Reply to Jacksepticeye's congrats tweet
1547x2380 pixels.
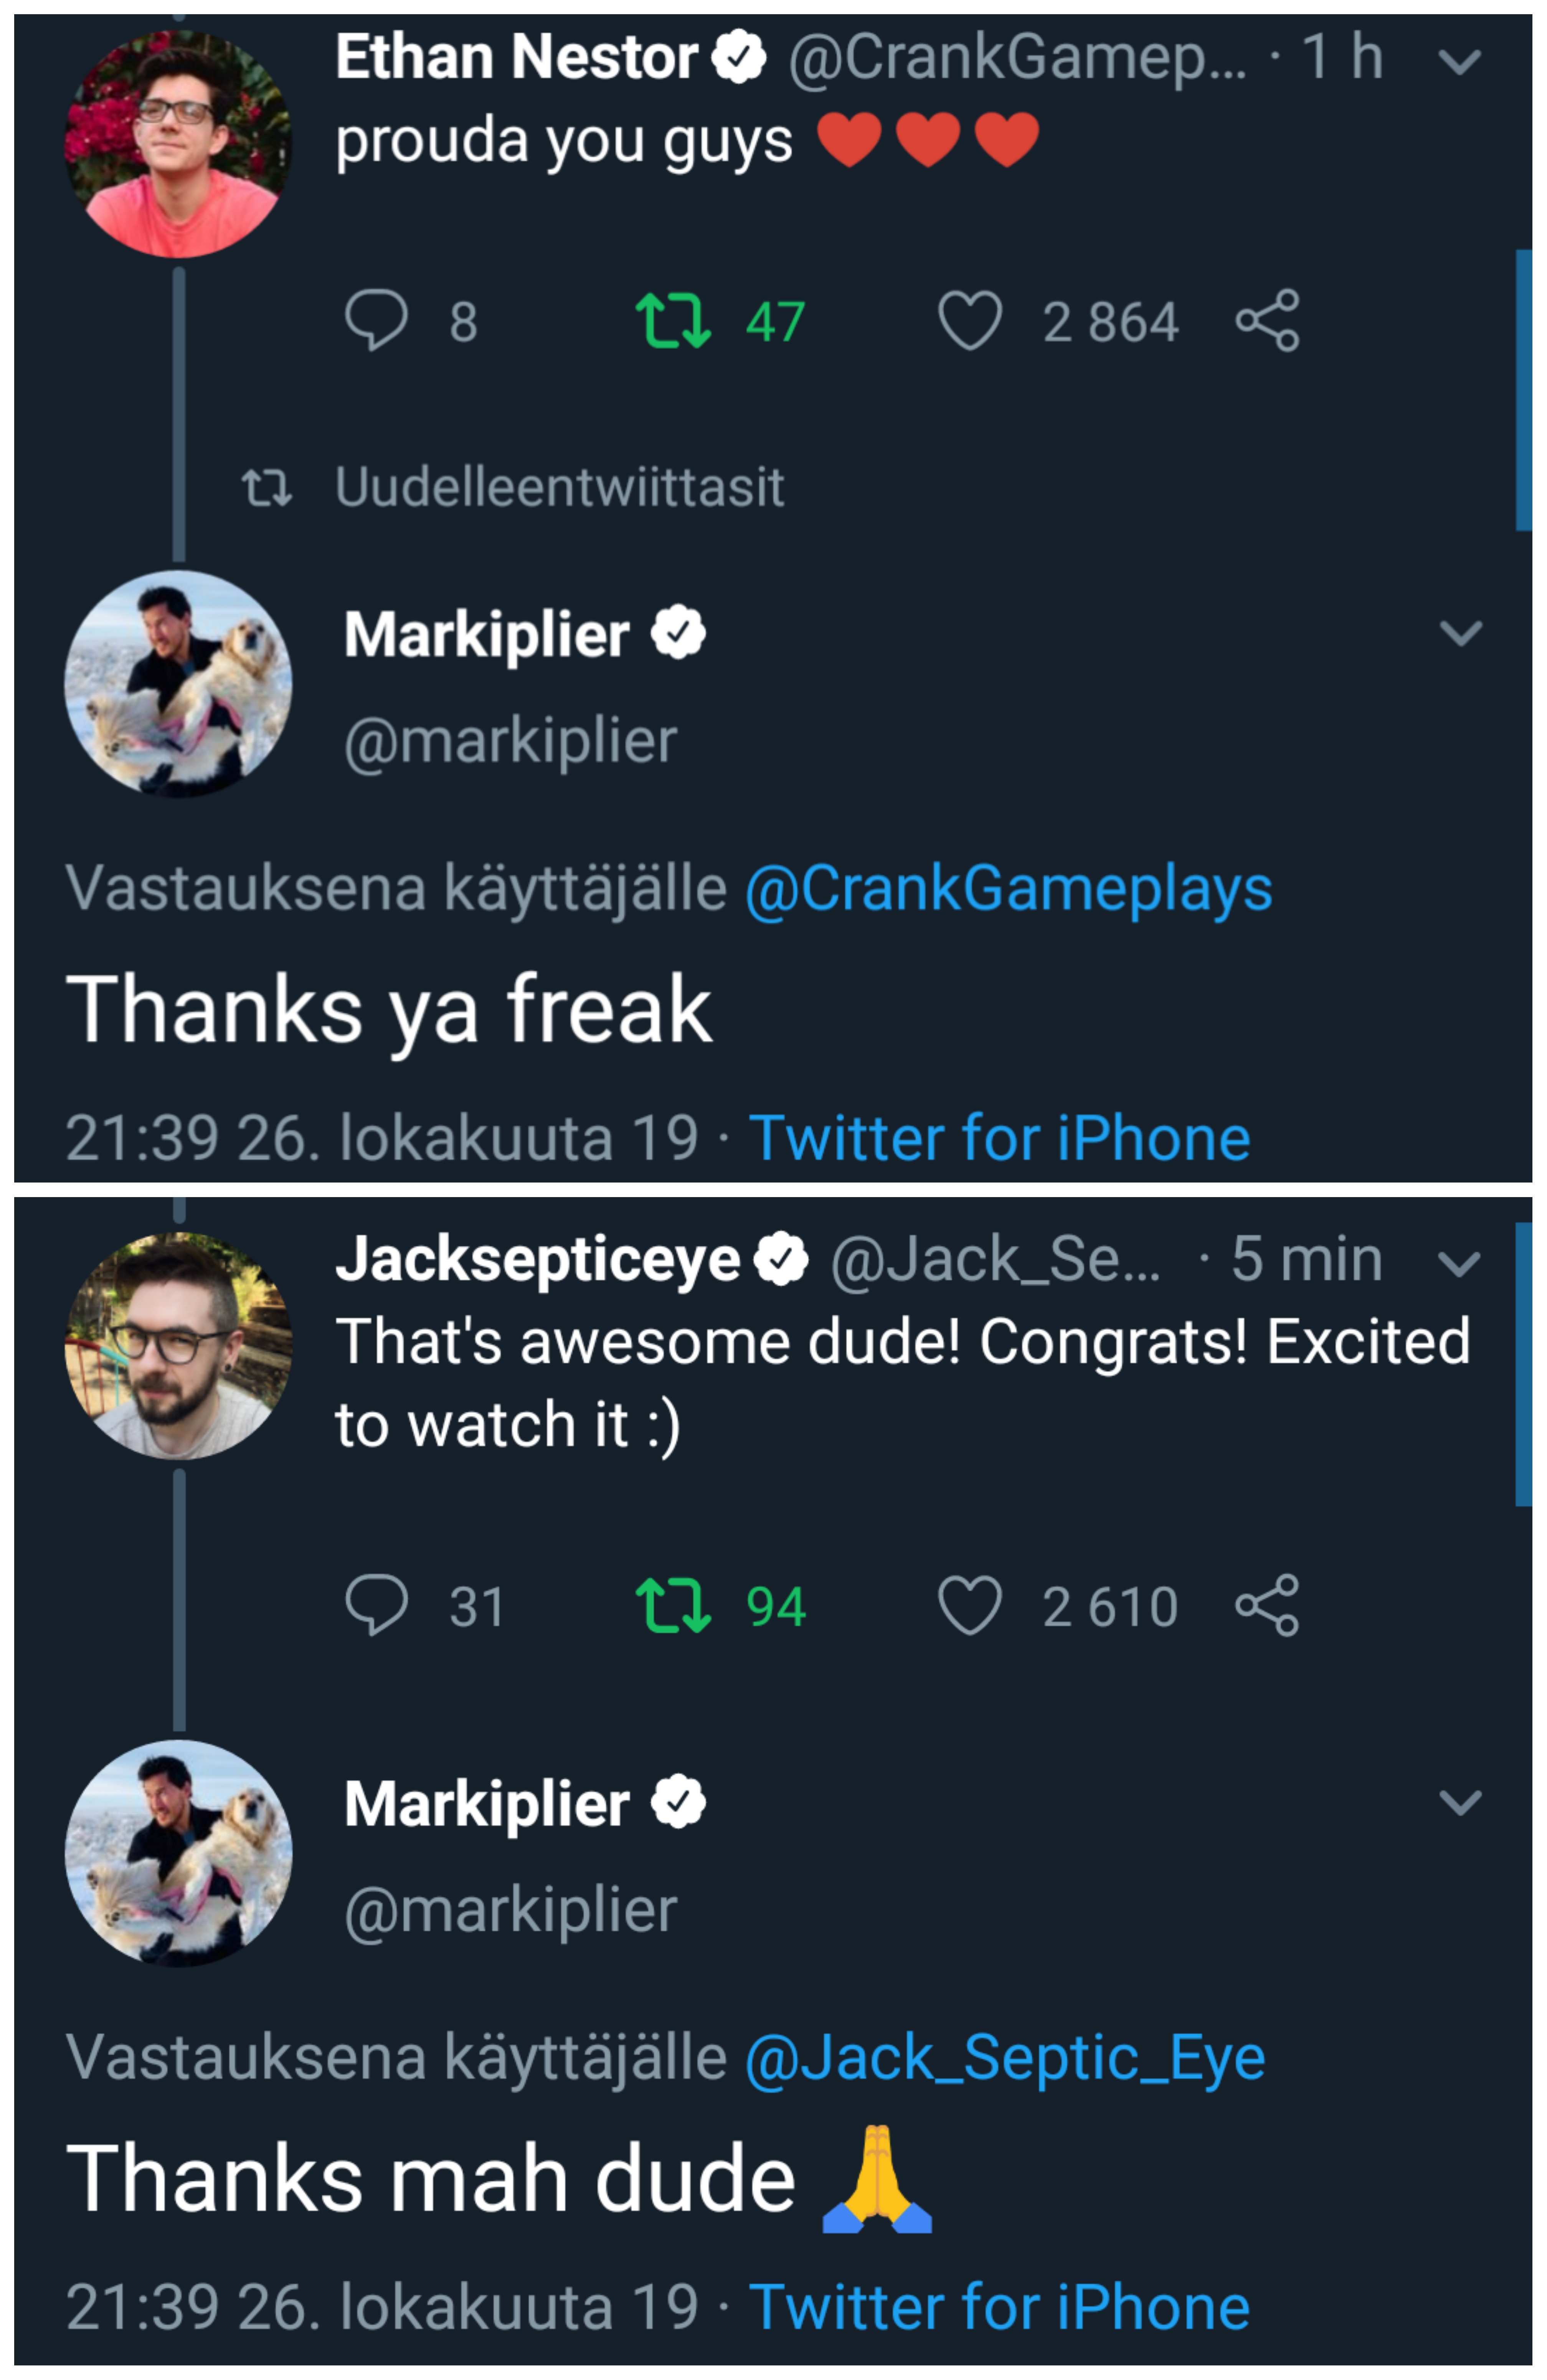[x=376, y=1605]
